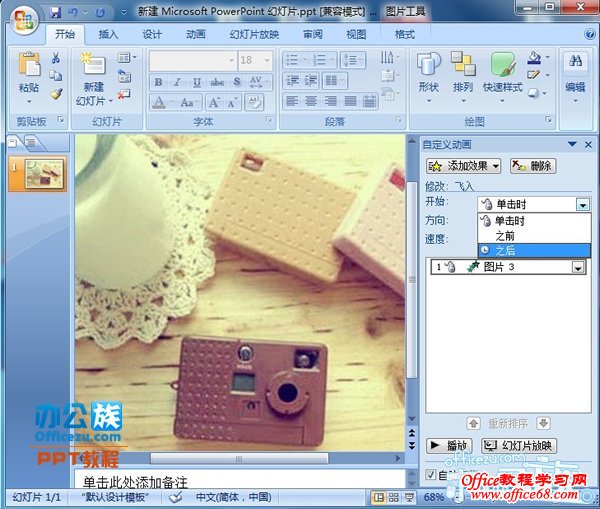Screen dimensions: 600x509
Task: Close the custom animation pane
Action: click(588, 145)
